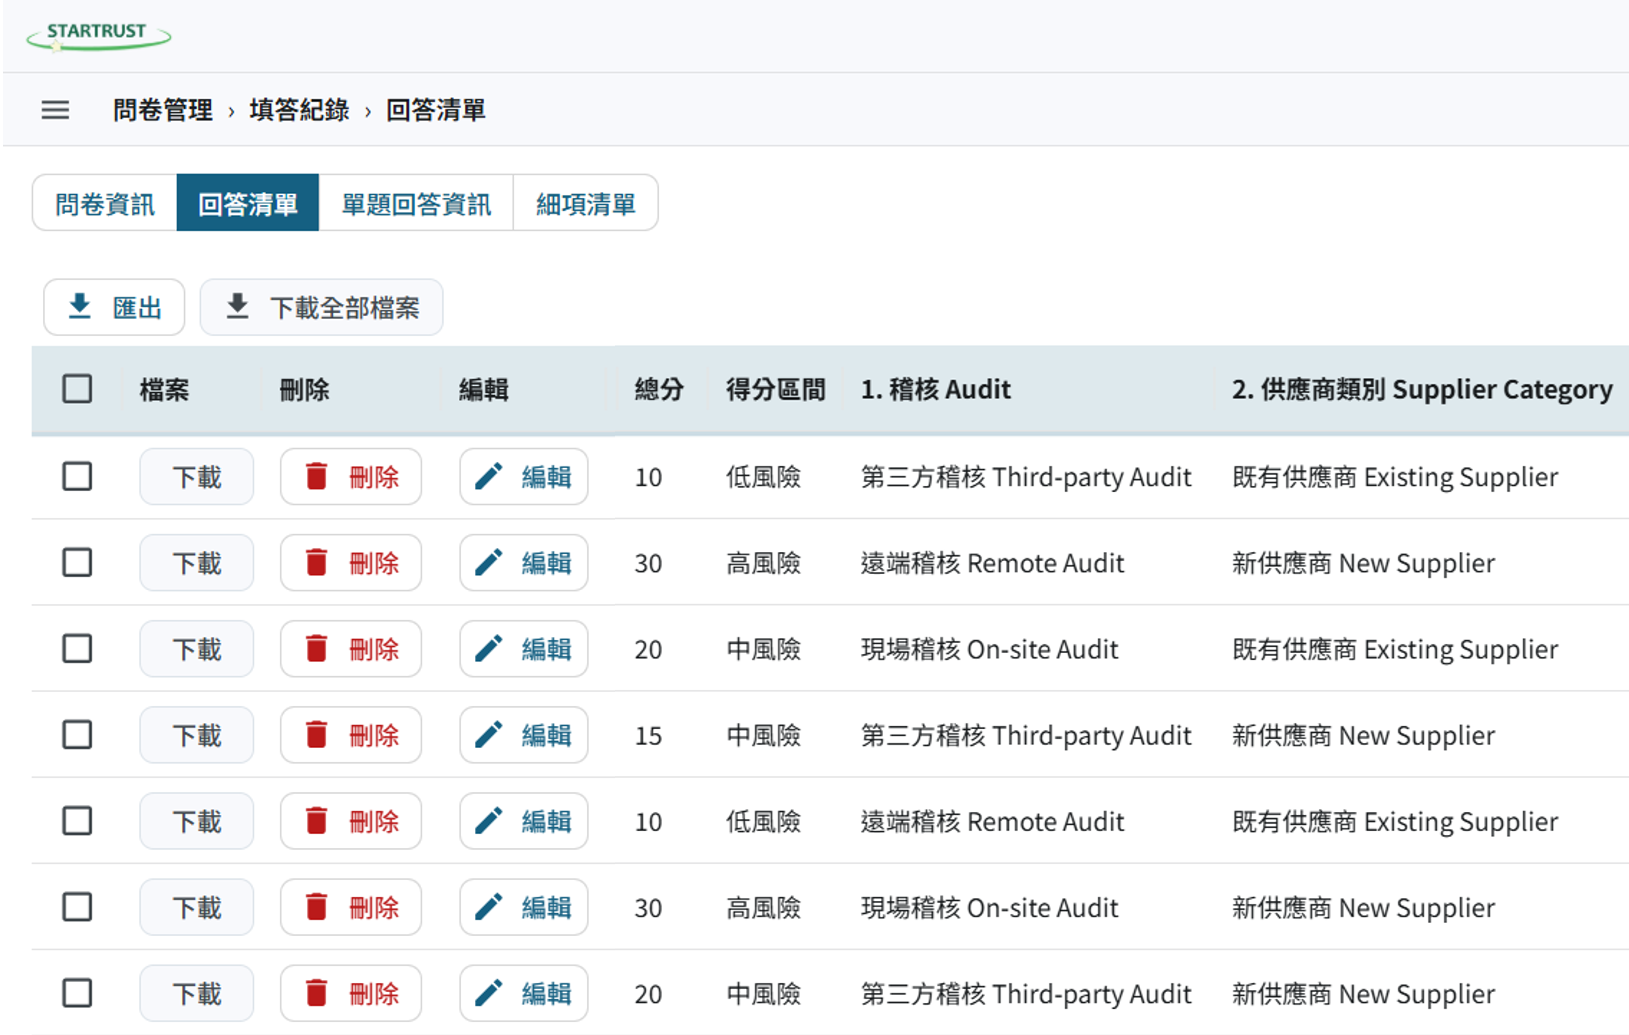Check the 15-point Third-party Audit row checkbox

tap(77, 735)
